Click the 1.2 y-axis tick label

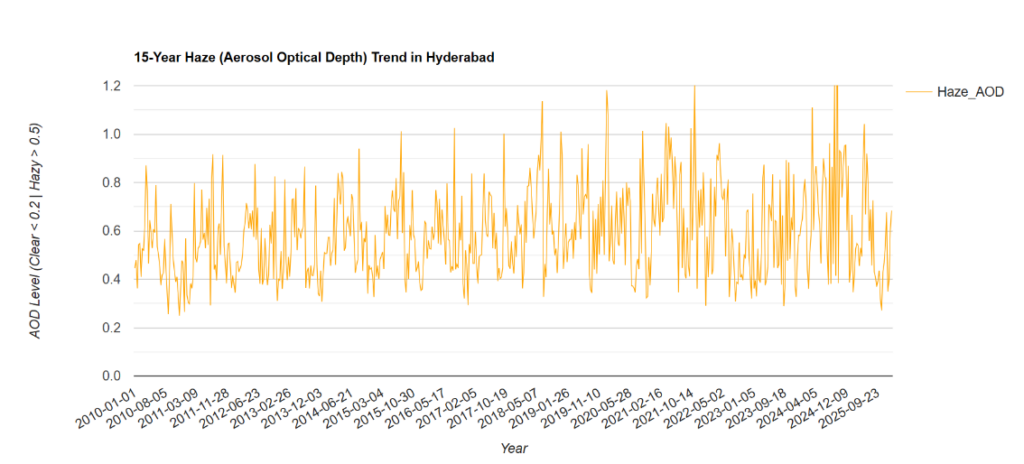109,86
